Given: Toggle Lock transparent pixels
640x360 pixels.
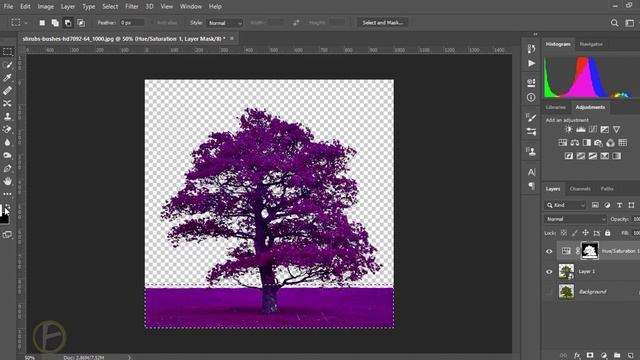Looking at the screenshot, I should [564, 233].
